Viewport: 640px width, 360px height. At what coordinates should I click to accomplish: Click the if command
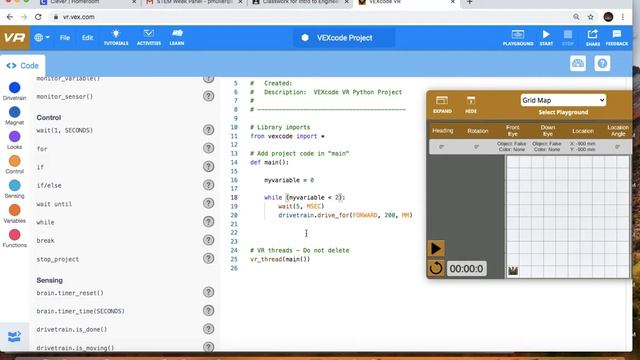click(40, 167)
